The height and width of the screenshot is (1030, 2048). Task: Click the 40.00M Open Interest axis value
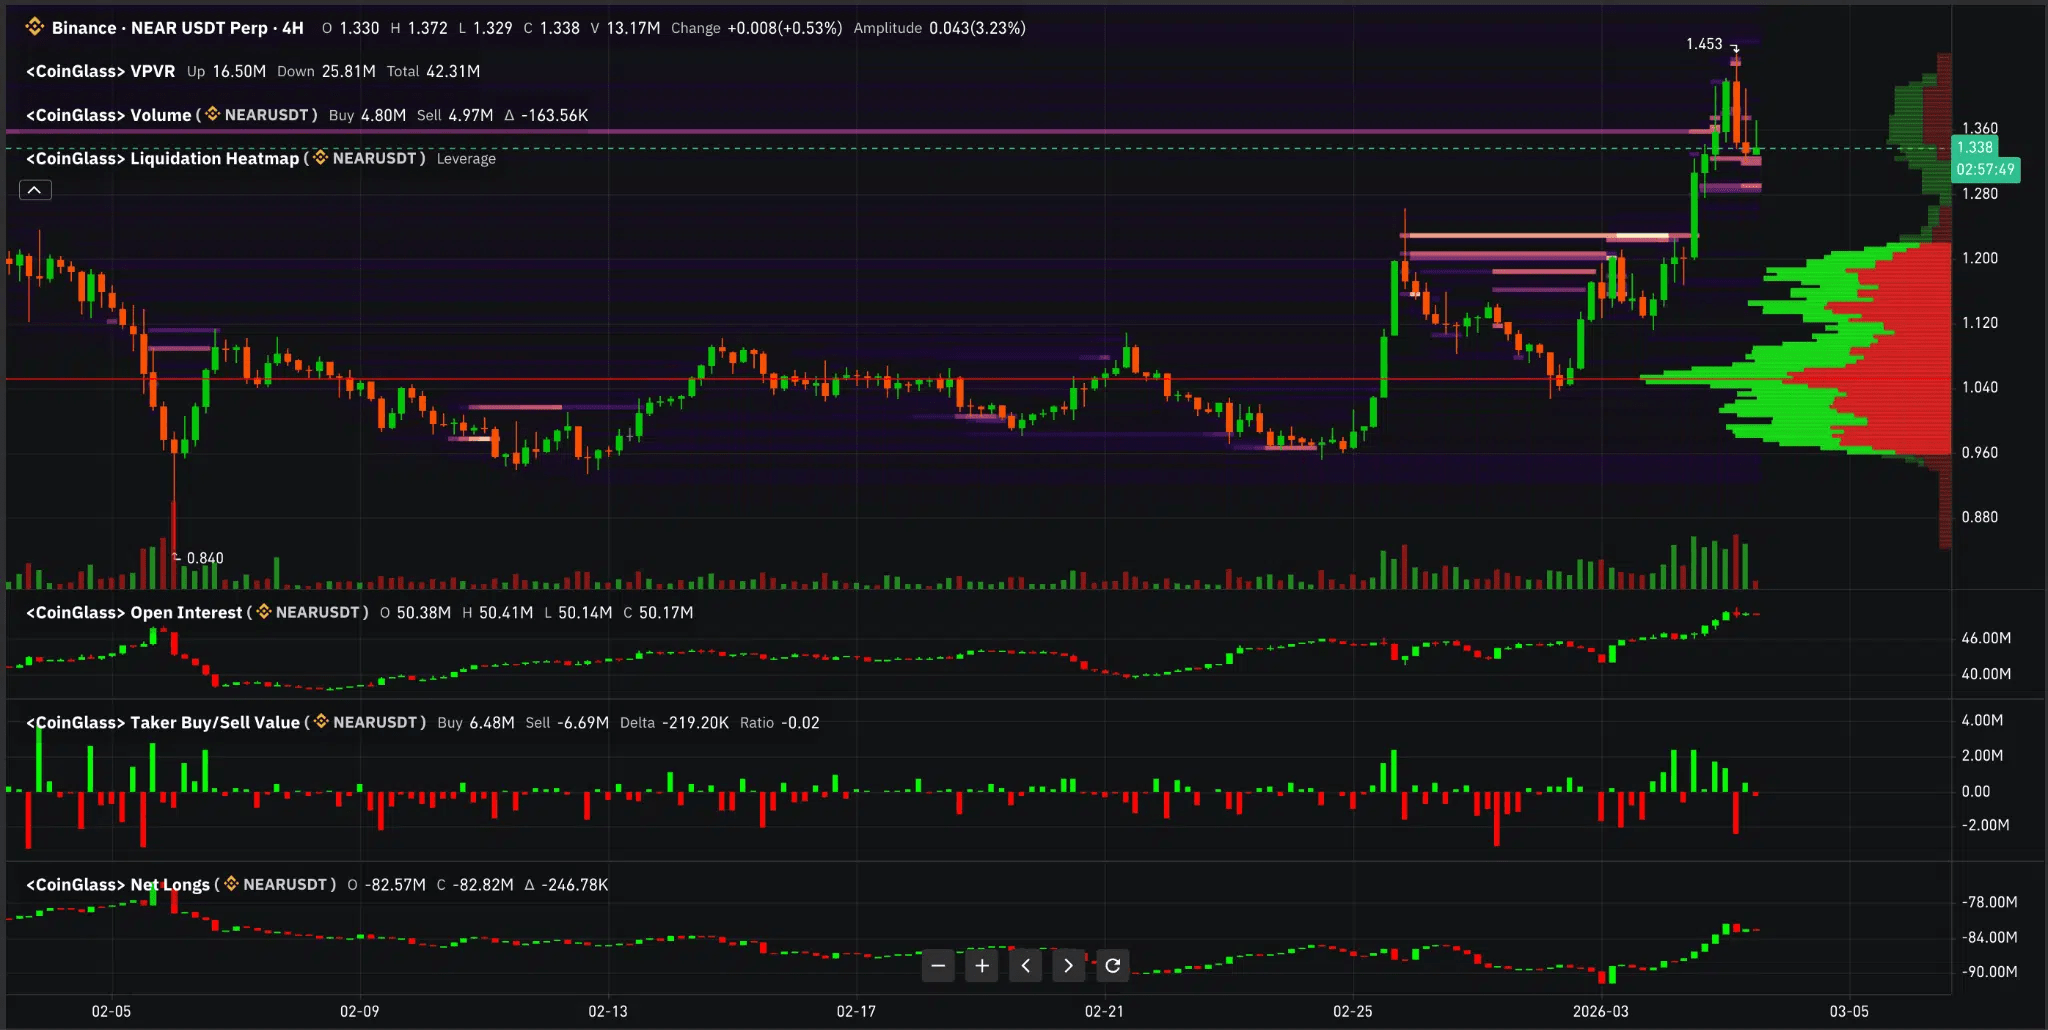pos(1986,674)
